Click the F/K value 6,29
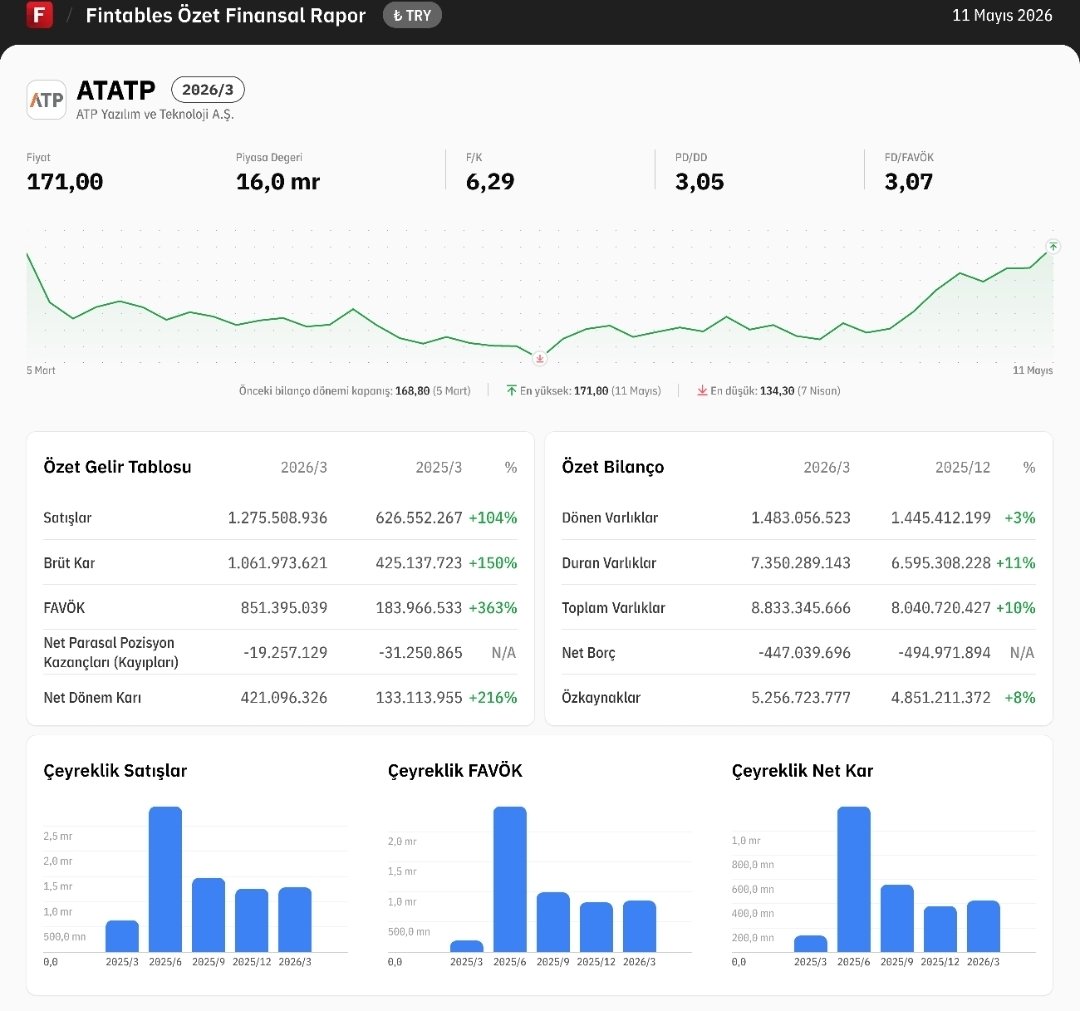 [x=490, y=182]
